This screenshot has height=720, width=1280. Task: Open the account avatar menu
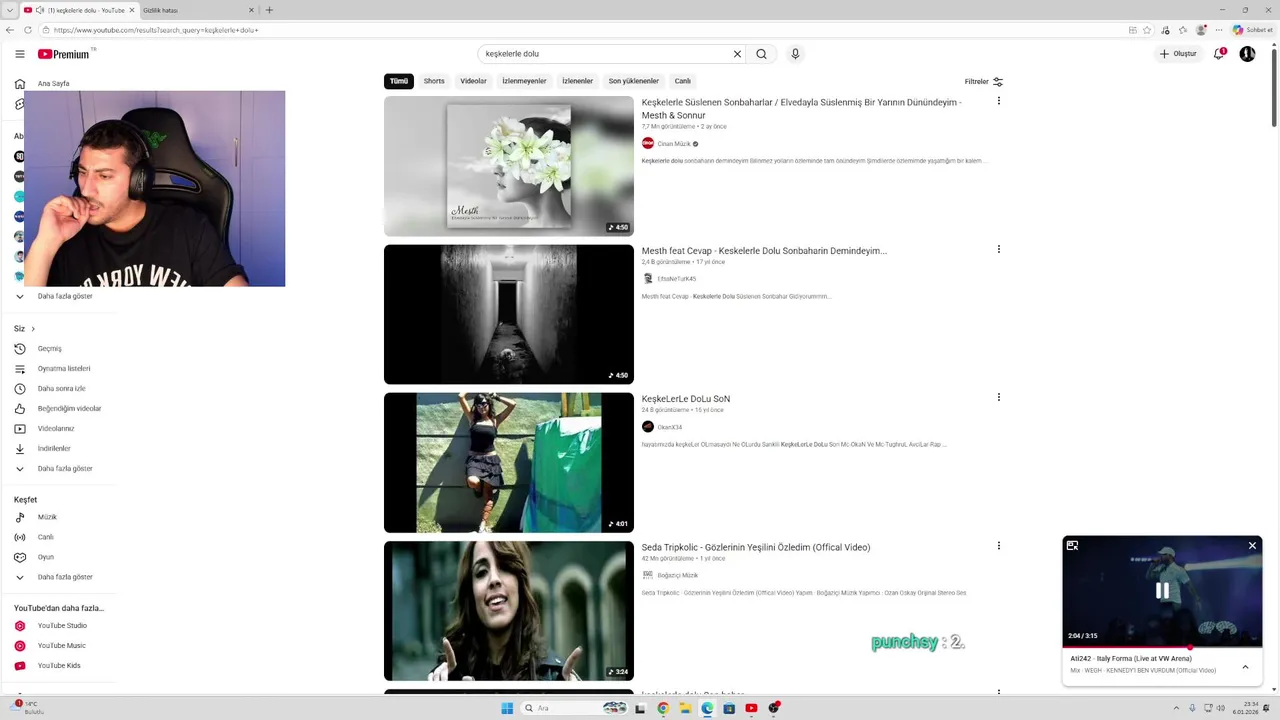click(1247, 54)
